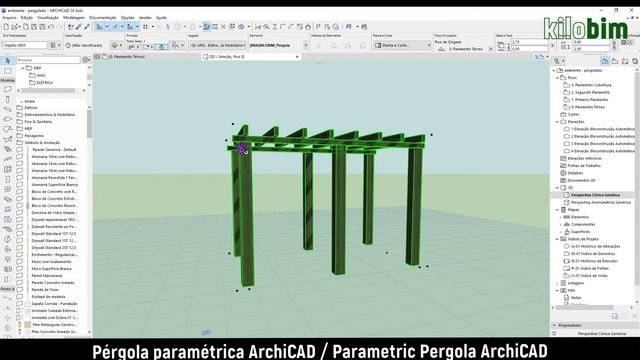Open the Planta e Corte dropdown
Image resolution: width=640 pixels, height=360 pixels.
pos(402,45)
